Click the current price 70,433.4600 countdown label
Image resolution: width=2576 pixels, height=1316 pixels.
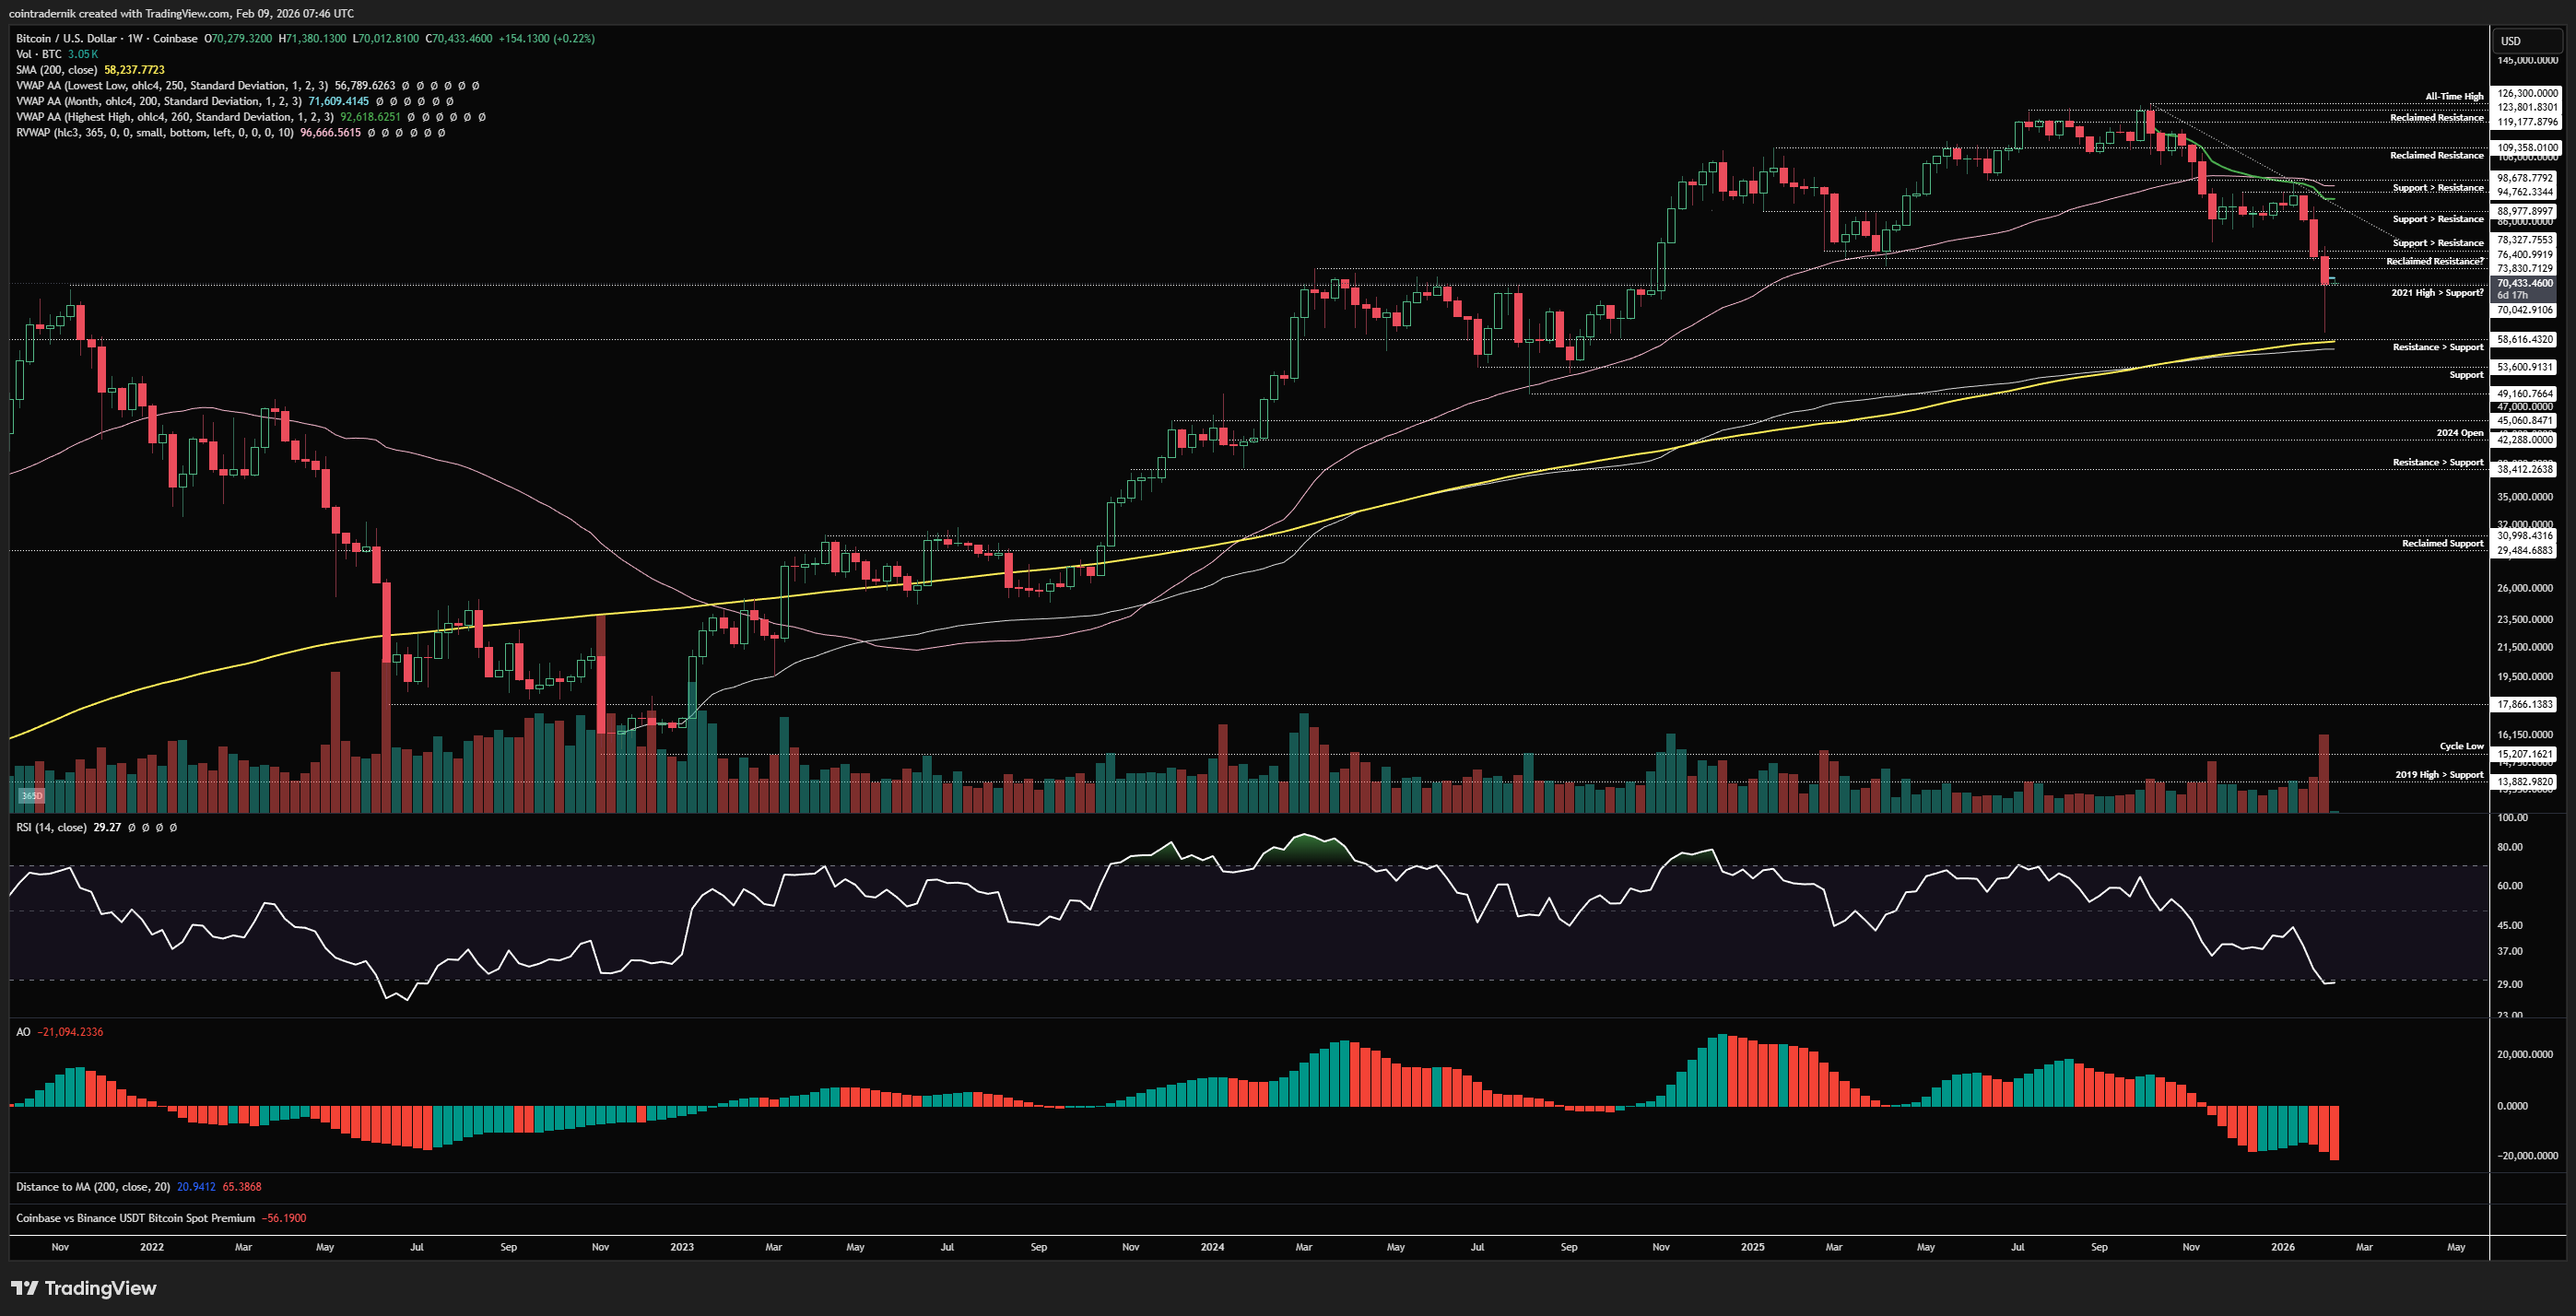coord(2524,289)
